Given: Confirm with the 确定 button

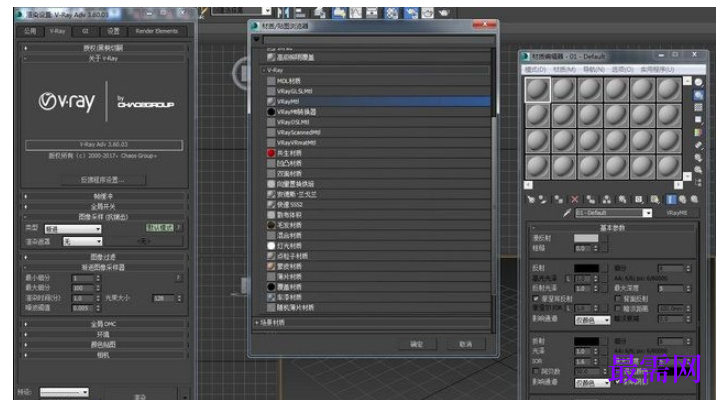Looking at the screenshot, I should [416, 344].
